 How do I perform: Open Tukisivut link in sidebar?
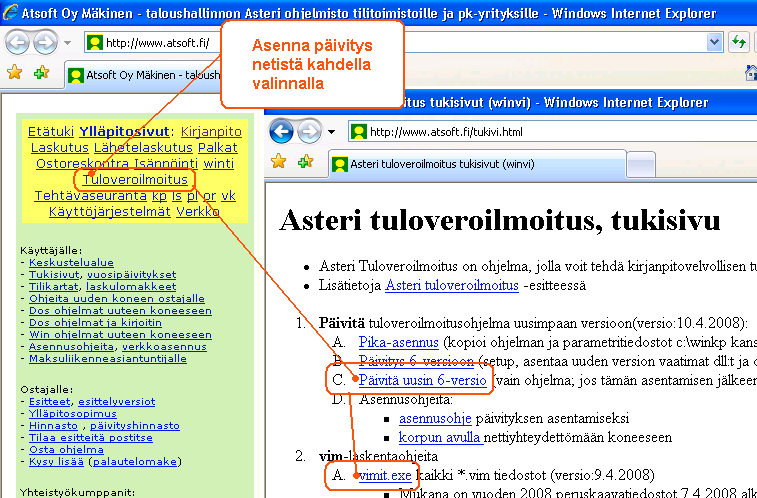(54, 275)
